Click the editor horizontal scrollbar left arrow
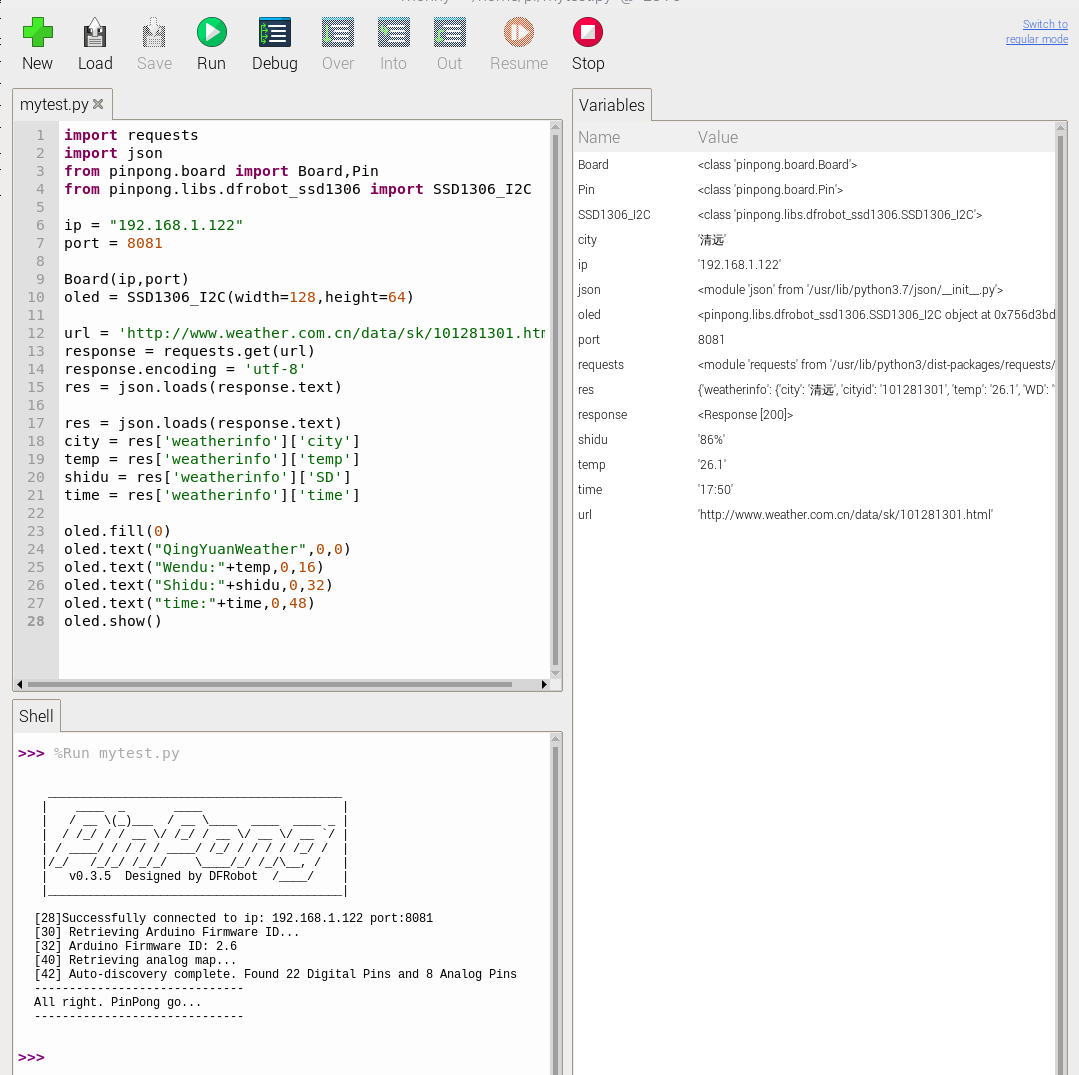The width and height of the screenshot is (1079, 1075). [x=19, y=684]
